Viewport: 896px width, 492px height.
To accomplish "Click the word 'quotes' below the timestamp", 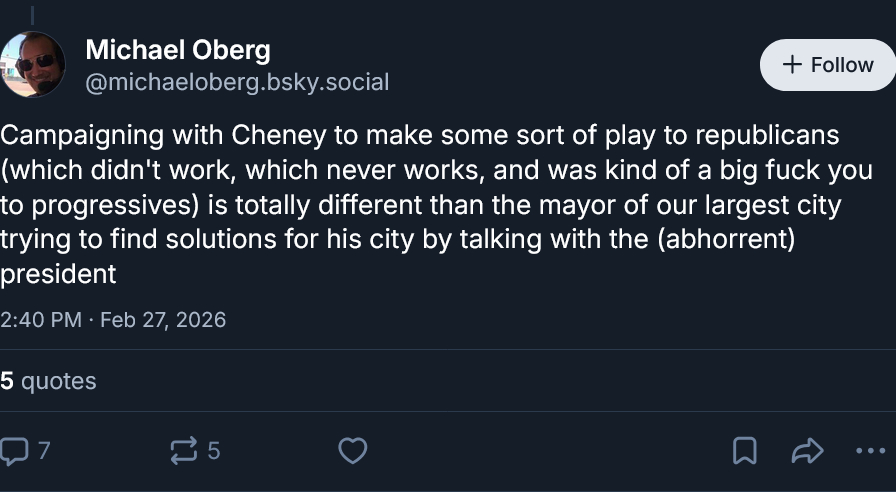I will 58,381.
